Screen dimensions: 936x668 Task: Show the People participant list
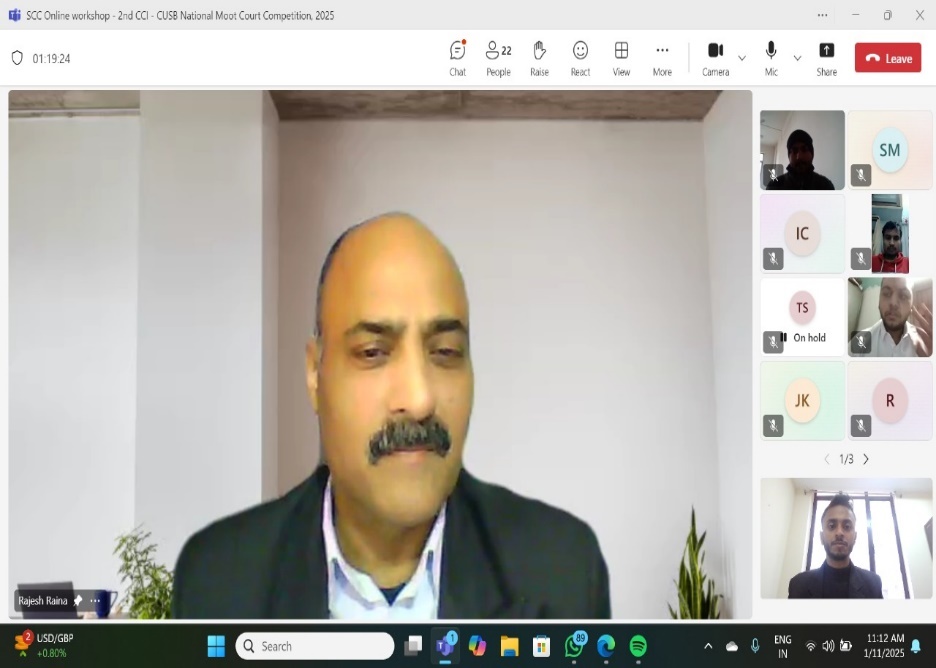coord(498,58)
